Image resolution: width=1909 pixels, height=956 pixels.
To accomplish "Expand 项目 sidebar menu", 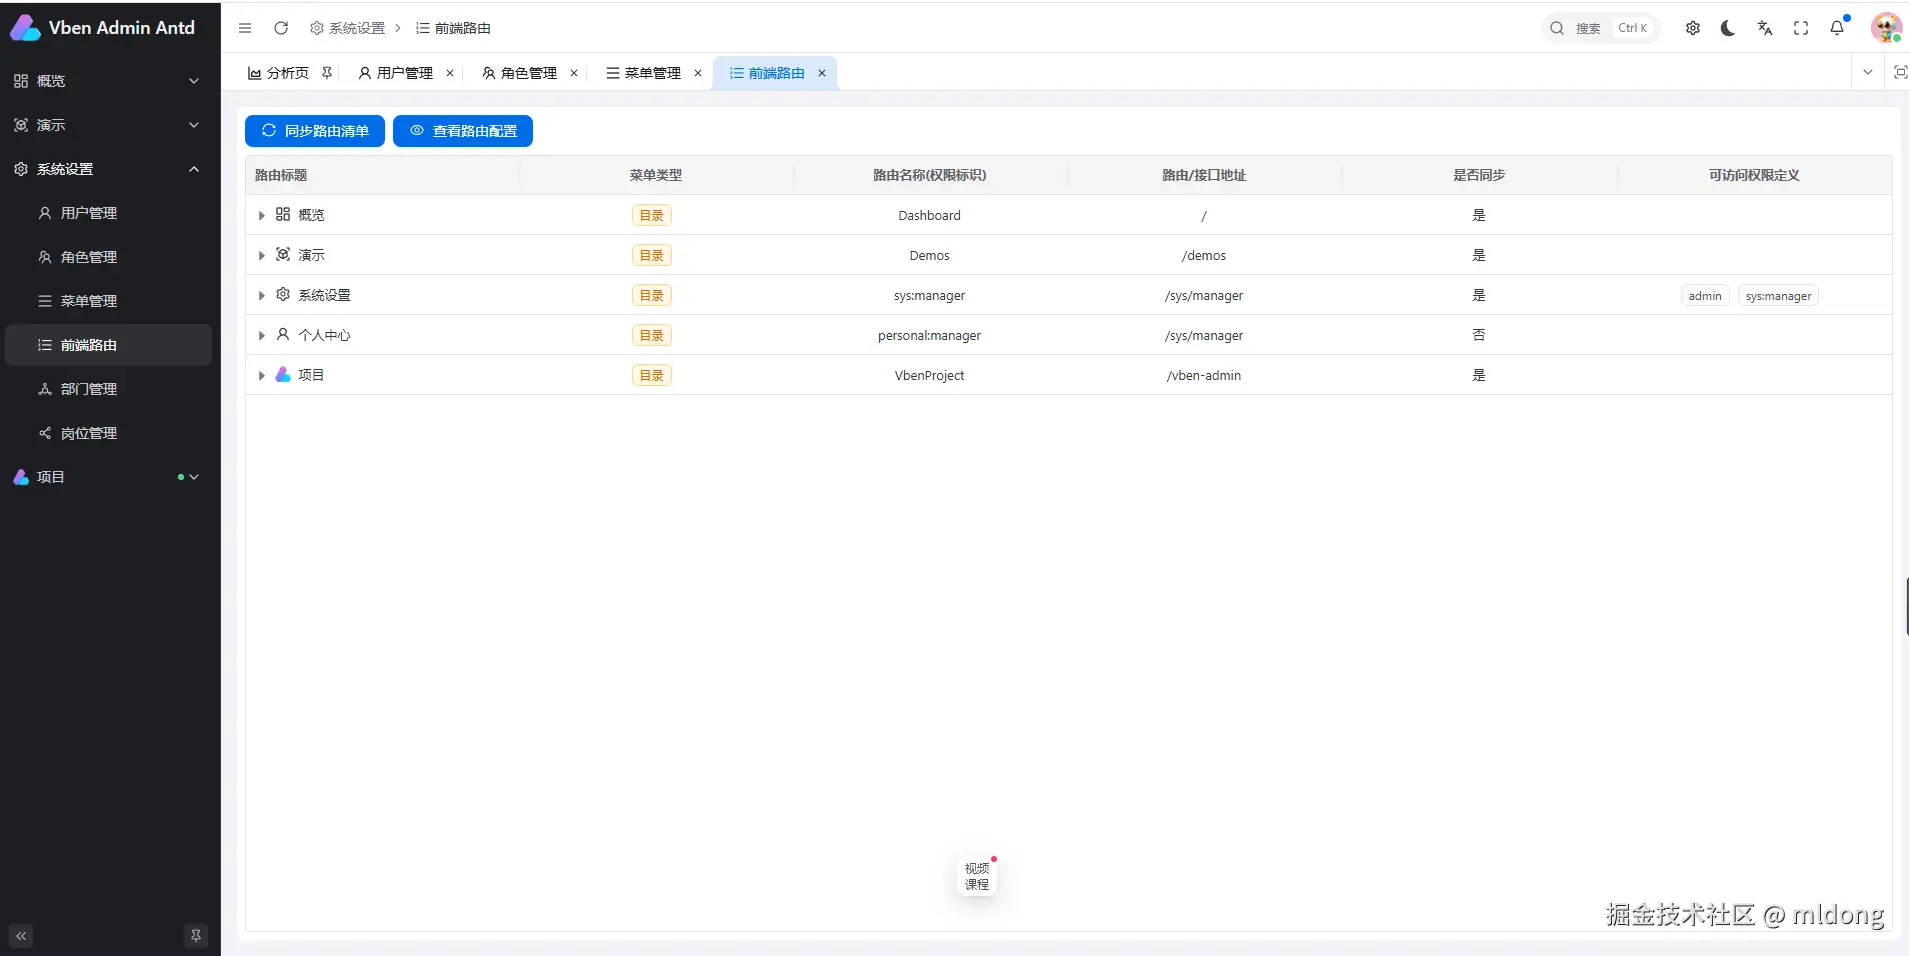I will 108,477.
